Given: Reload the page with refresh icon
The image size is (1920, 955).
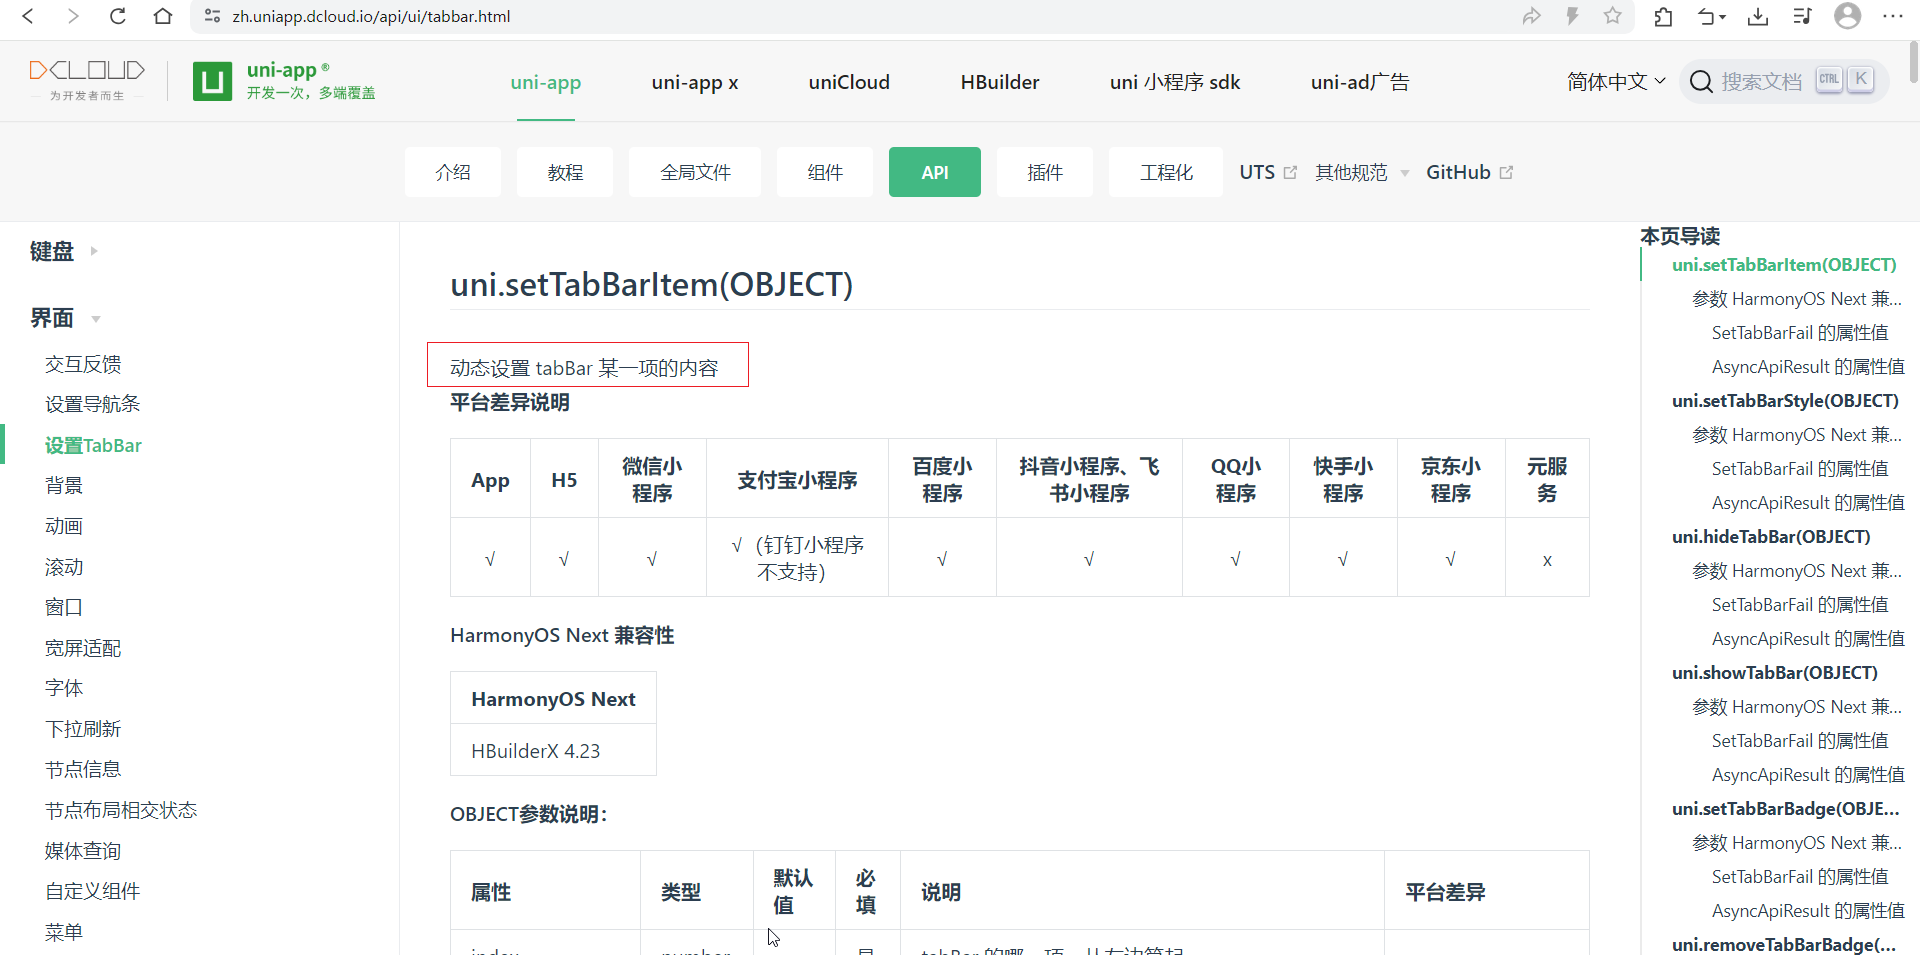Looking at the screenshot, I should [118, 16].
